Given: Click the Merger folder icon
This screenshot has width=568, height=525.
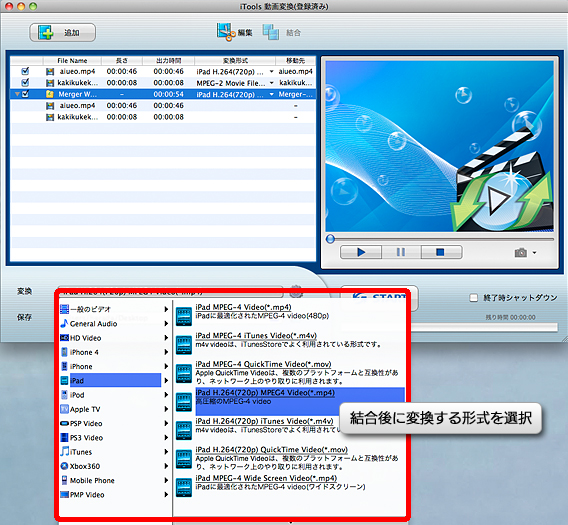Looking at the screenshot, I should pyautogui.click(x=50, y=94).
